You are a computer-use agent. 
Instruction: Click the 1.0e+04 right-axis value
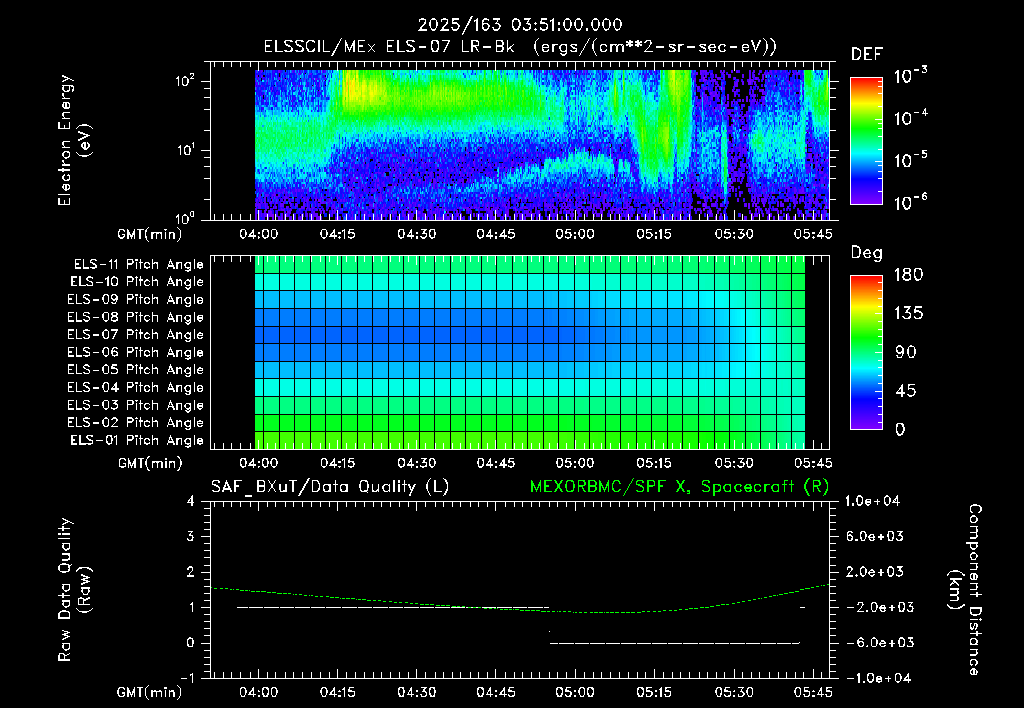tap(872, 502)
